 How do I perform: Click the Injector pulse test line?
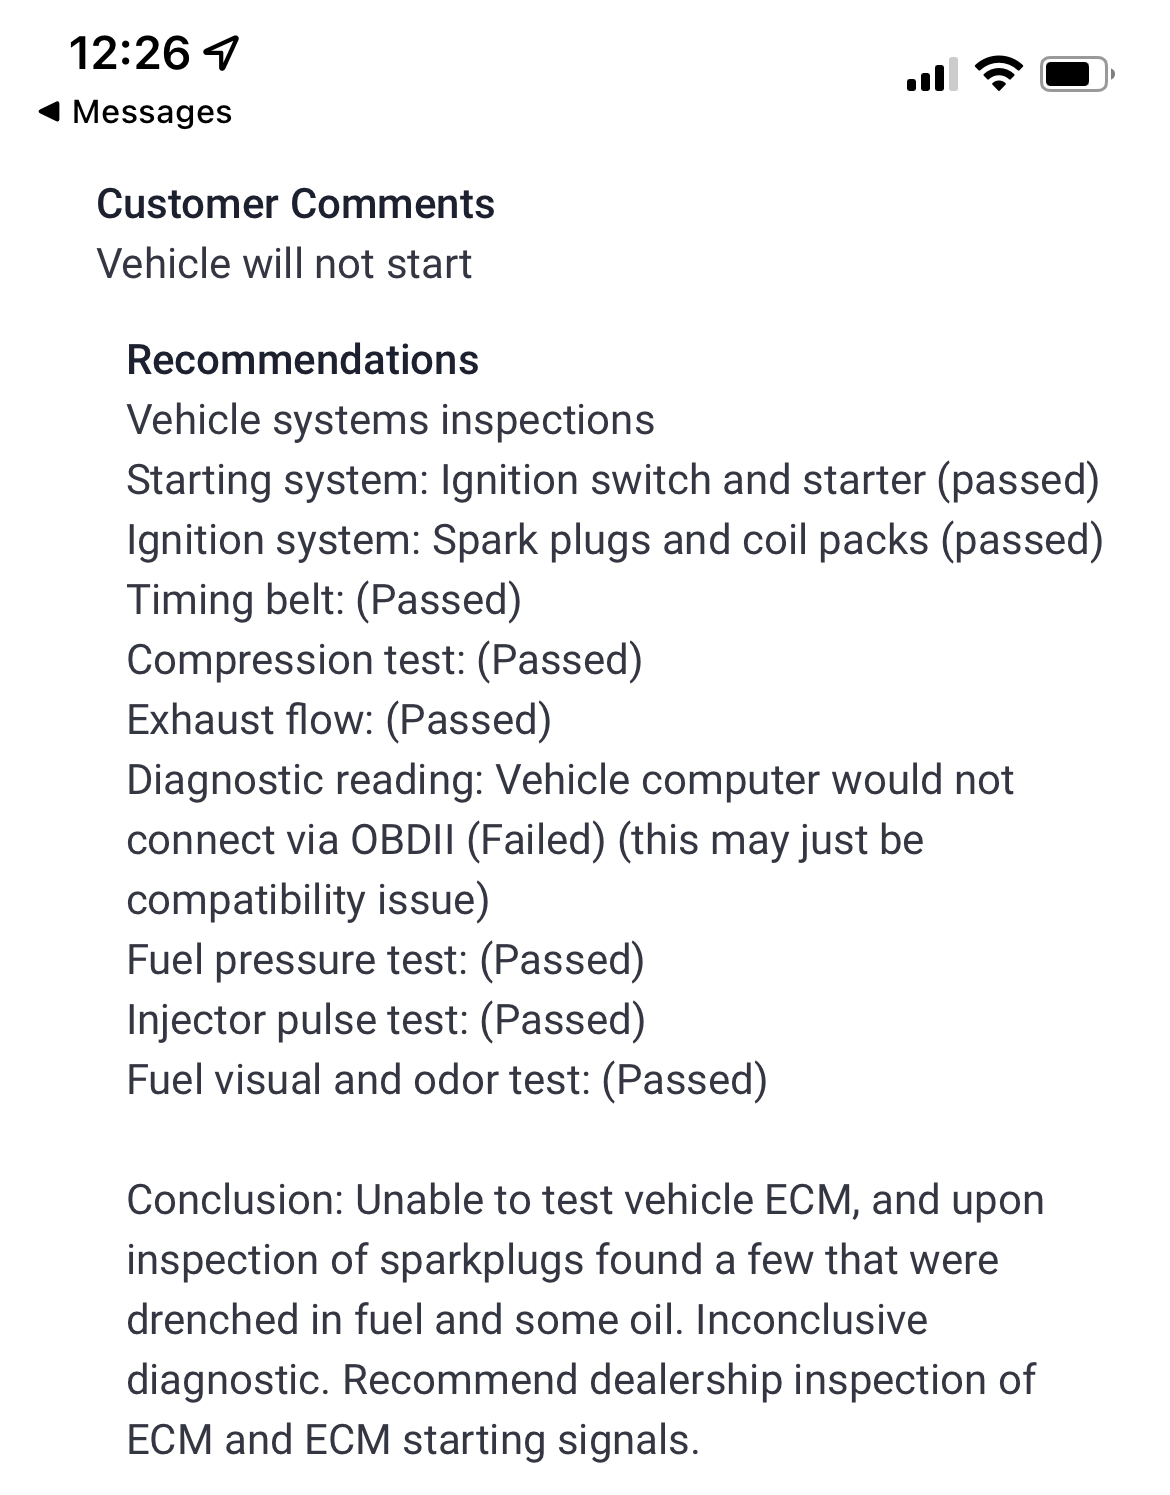pyautogui.click(x=385, y=1020)
